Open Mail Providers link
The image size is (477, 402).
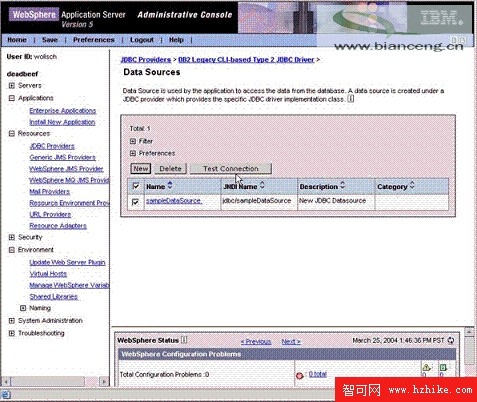pos(50,192)
